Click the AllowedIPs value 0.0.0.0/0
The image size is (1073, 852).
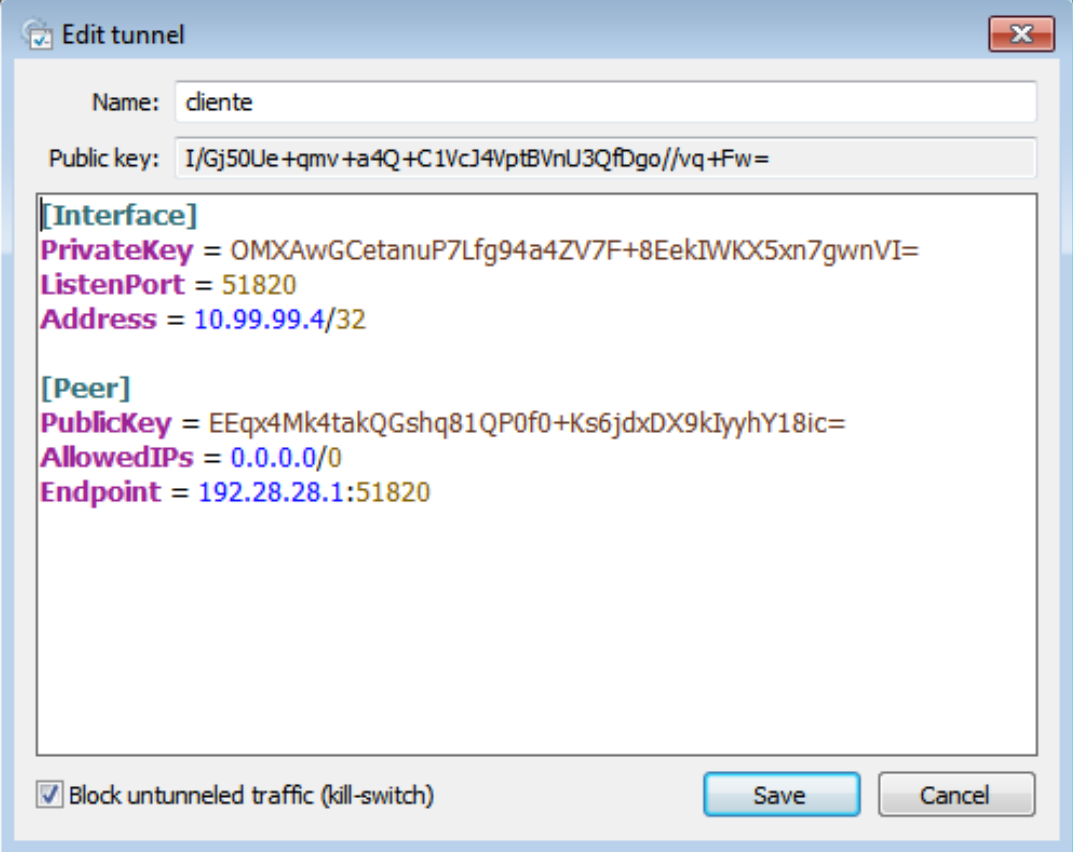click(286, 458)
